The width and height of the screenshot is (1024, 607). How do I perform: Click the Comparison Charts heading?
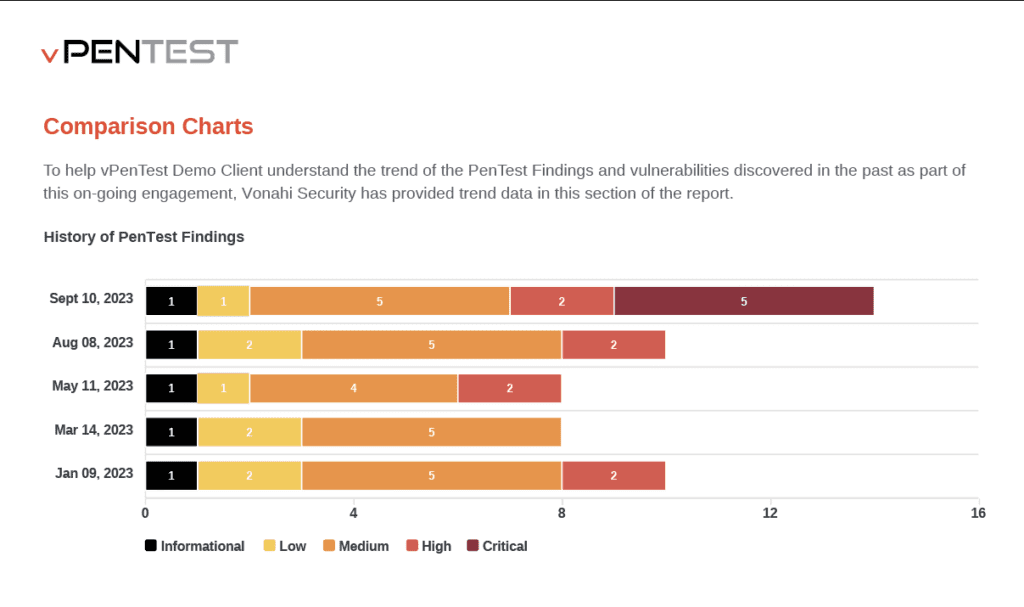pos(148,127)
